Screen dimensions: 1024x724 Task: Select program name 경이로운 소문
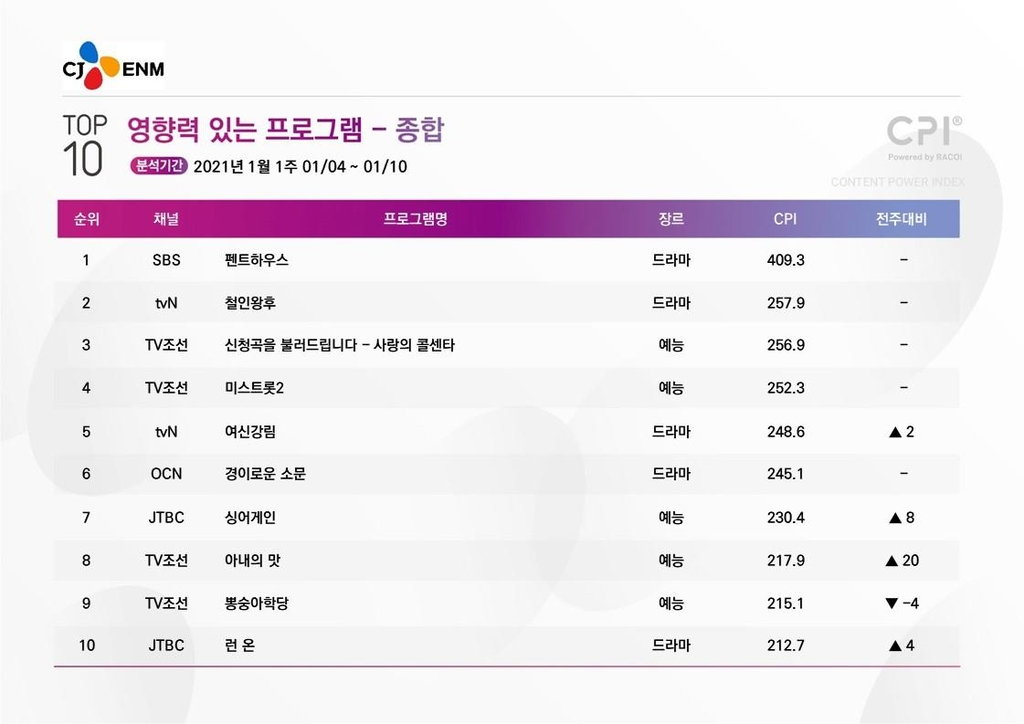tap(265, 473)
